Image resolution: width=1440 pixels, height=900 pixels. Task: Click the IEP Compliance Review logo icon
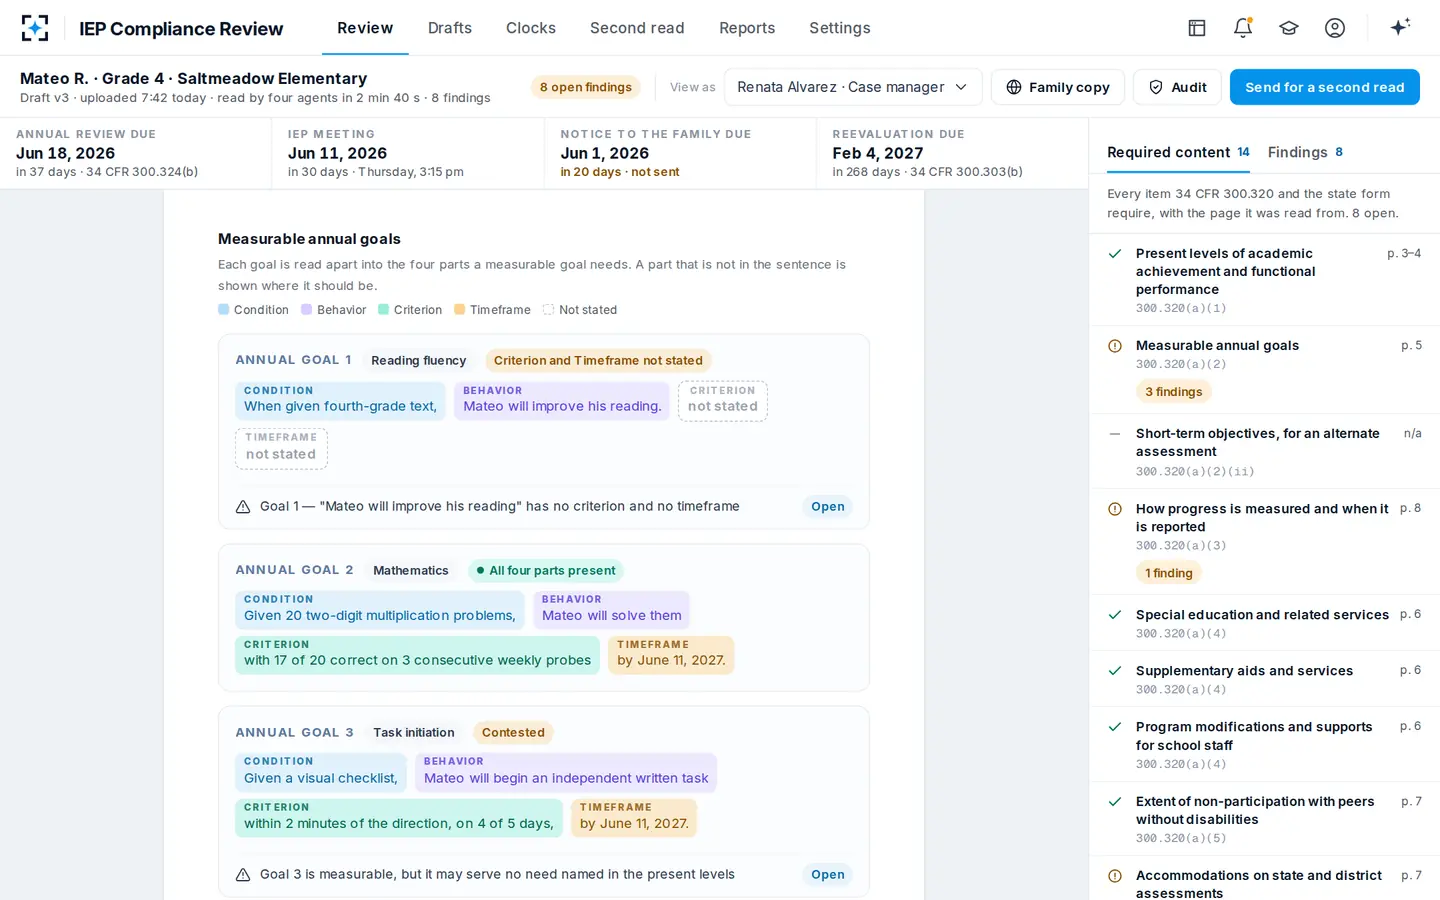[35, 28]
